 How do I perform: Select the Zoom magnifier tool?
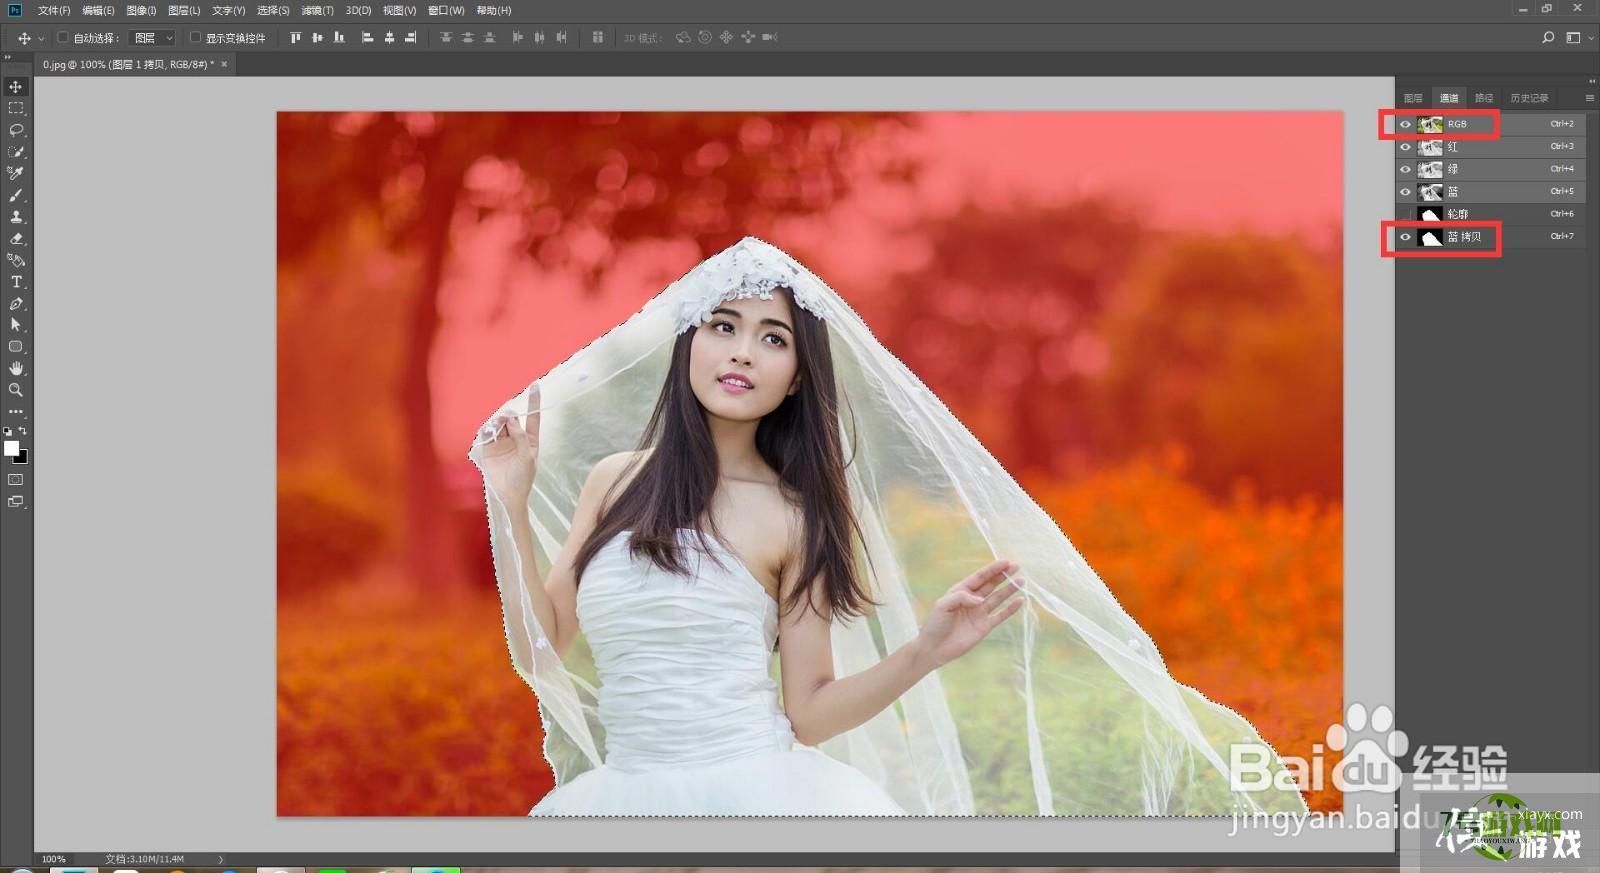click(x=16, y=390)
